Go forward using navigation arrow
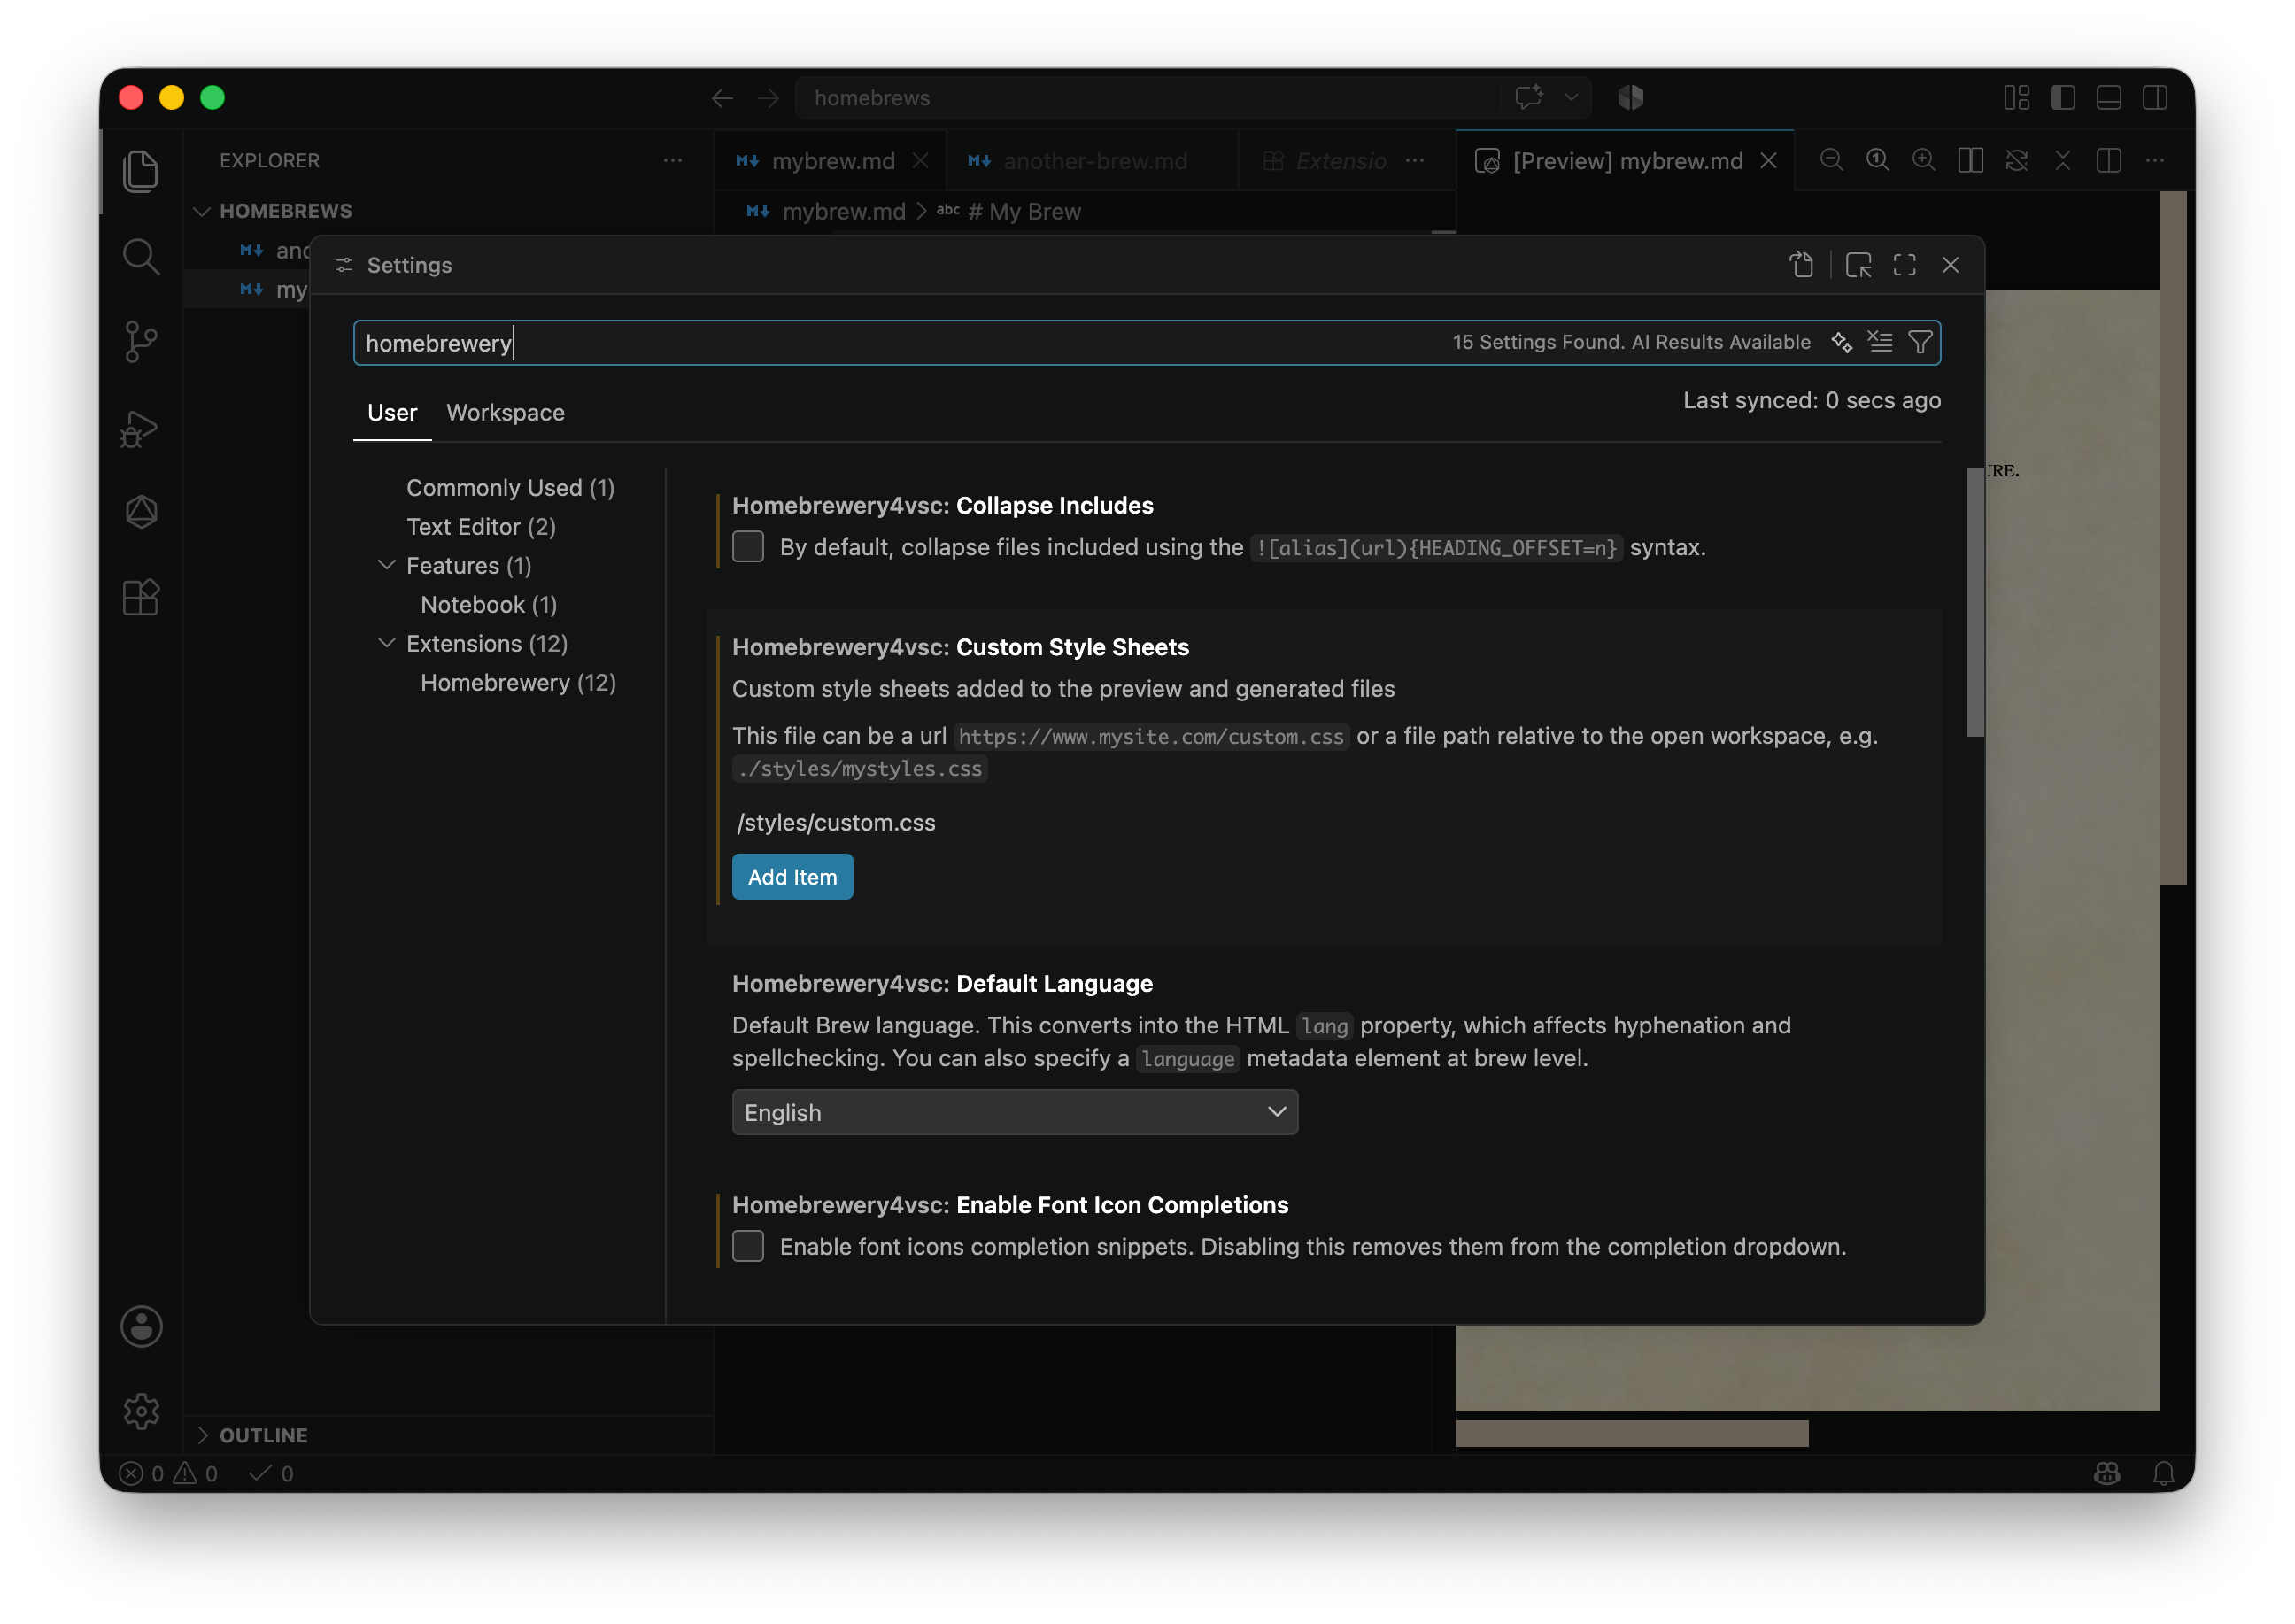This screenshot has width=2295, height=1624. 768,98
